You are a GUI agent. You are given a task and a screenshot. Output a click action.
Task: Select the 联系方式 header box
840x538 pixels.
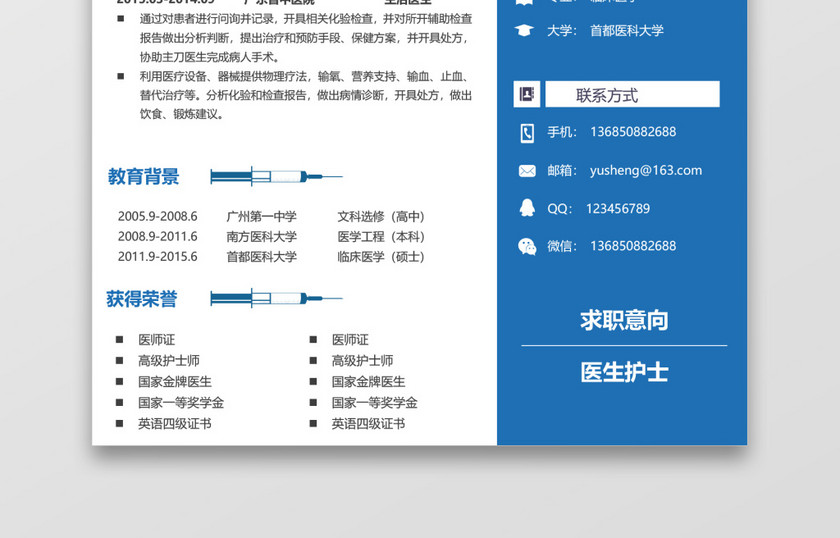tap(632, 94)
